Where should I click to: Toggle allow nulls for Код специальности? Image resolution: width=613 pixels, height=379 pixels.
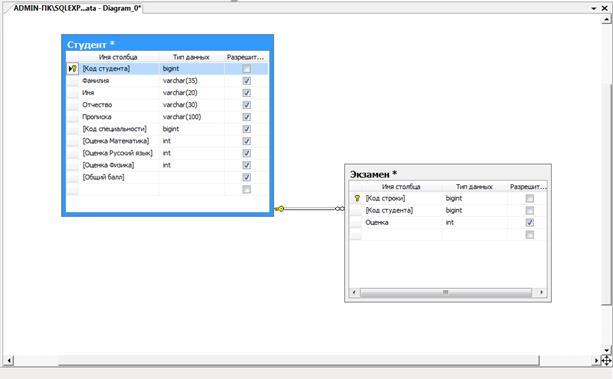tap(246, 129)
